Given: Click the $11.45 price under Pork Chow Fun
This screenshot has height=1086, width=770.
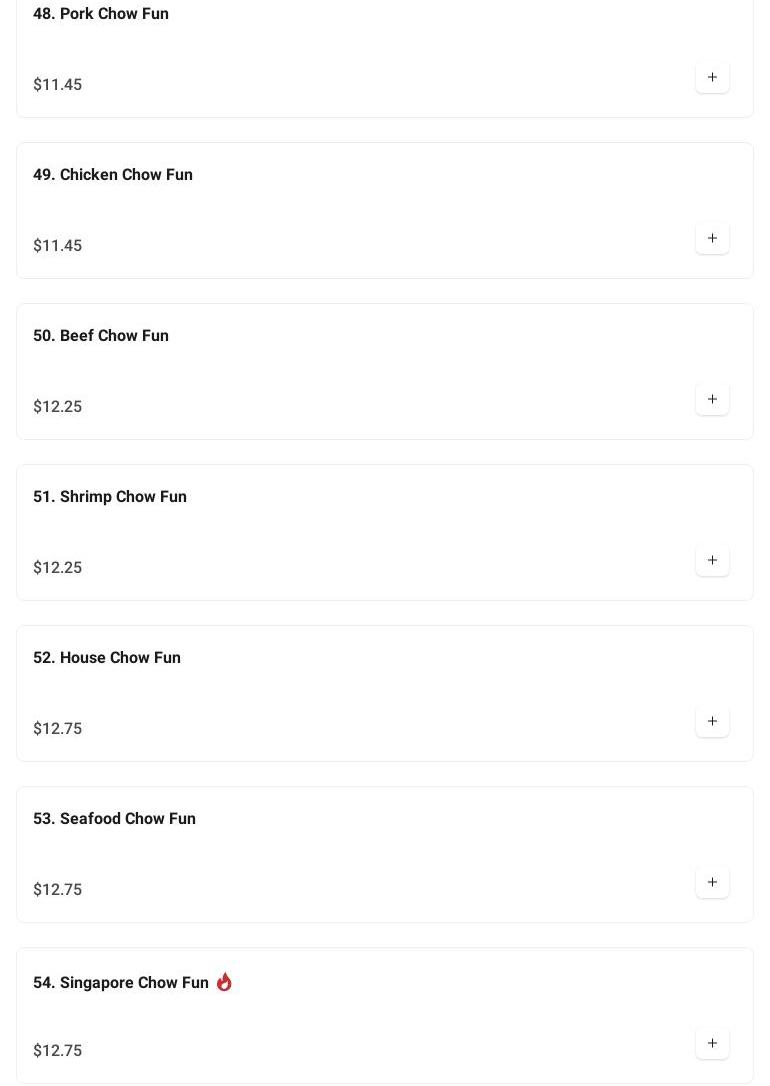Looking at the screenshot, I should 58,85.
